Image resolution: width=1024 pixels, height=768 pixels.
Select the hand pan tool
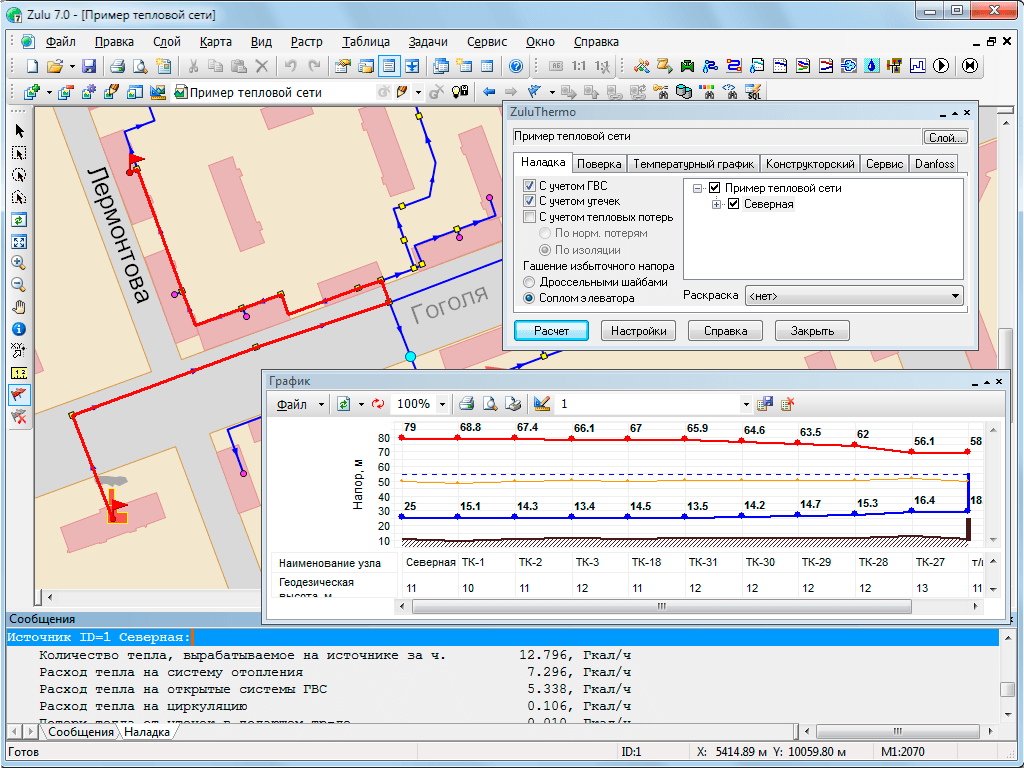pos(19,307)
